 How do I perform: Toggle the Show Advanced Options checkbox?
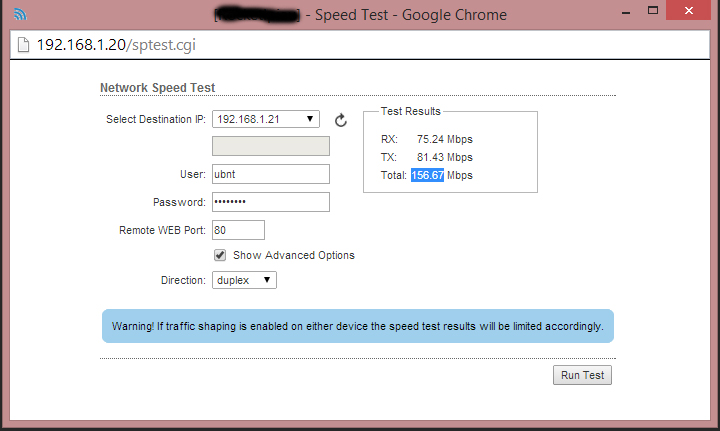[x=220, y=255]
